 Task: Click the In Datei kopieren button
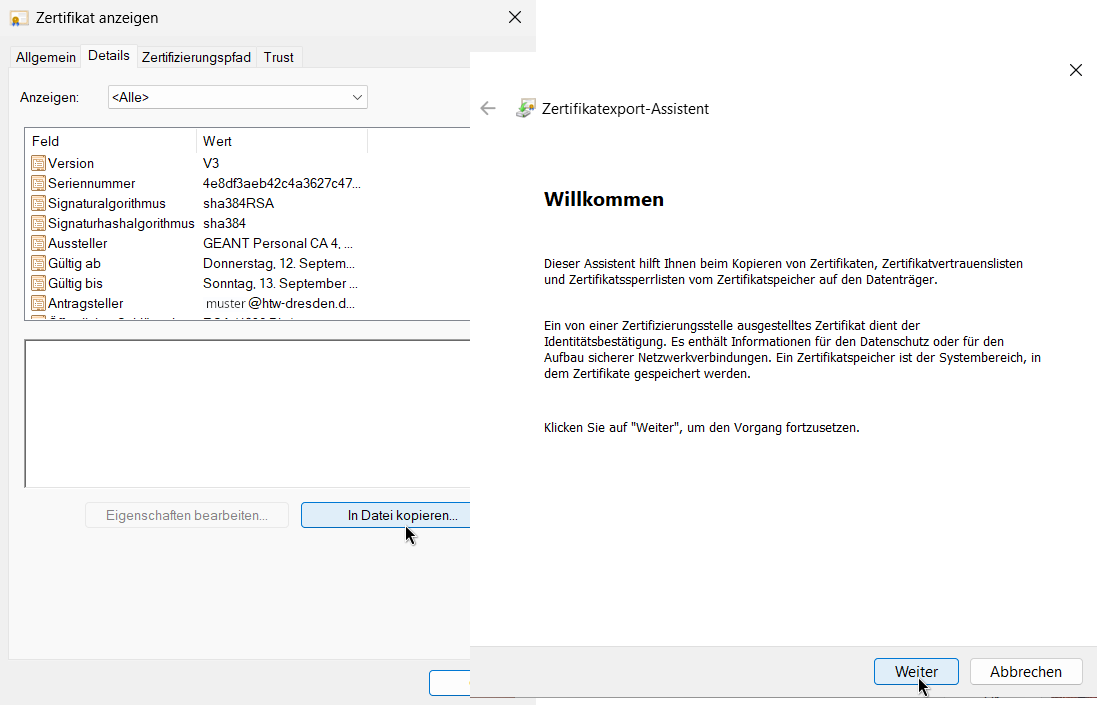[x=386, y=515]
